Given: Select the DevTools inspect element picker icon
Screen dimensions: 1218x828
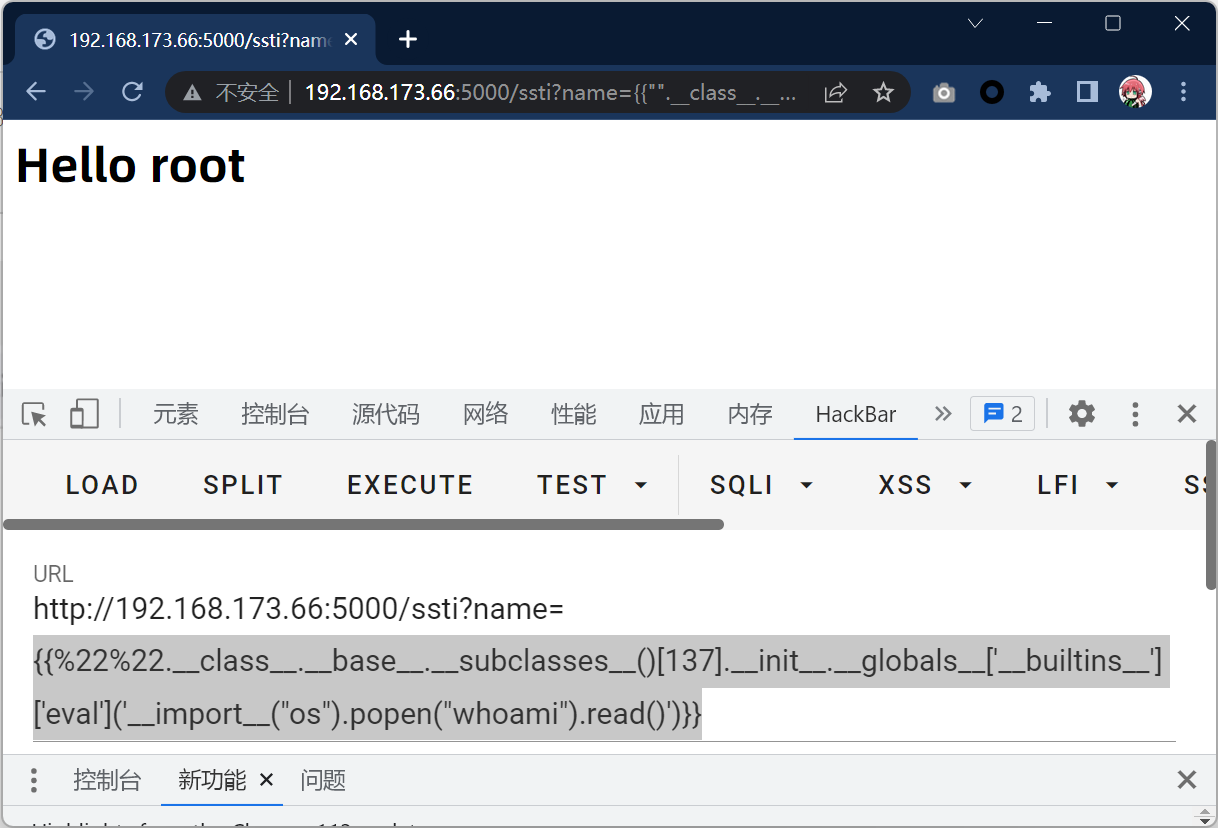Looking at the screenshot, I should click(x=35, y=414).
